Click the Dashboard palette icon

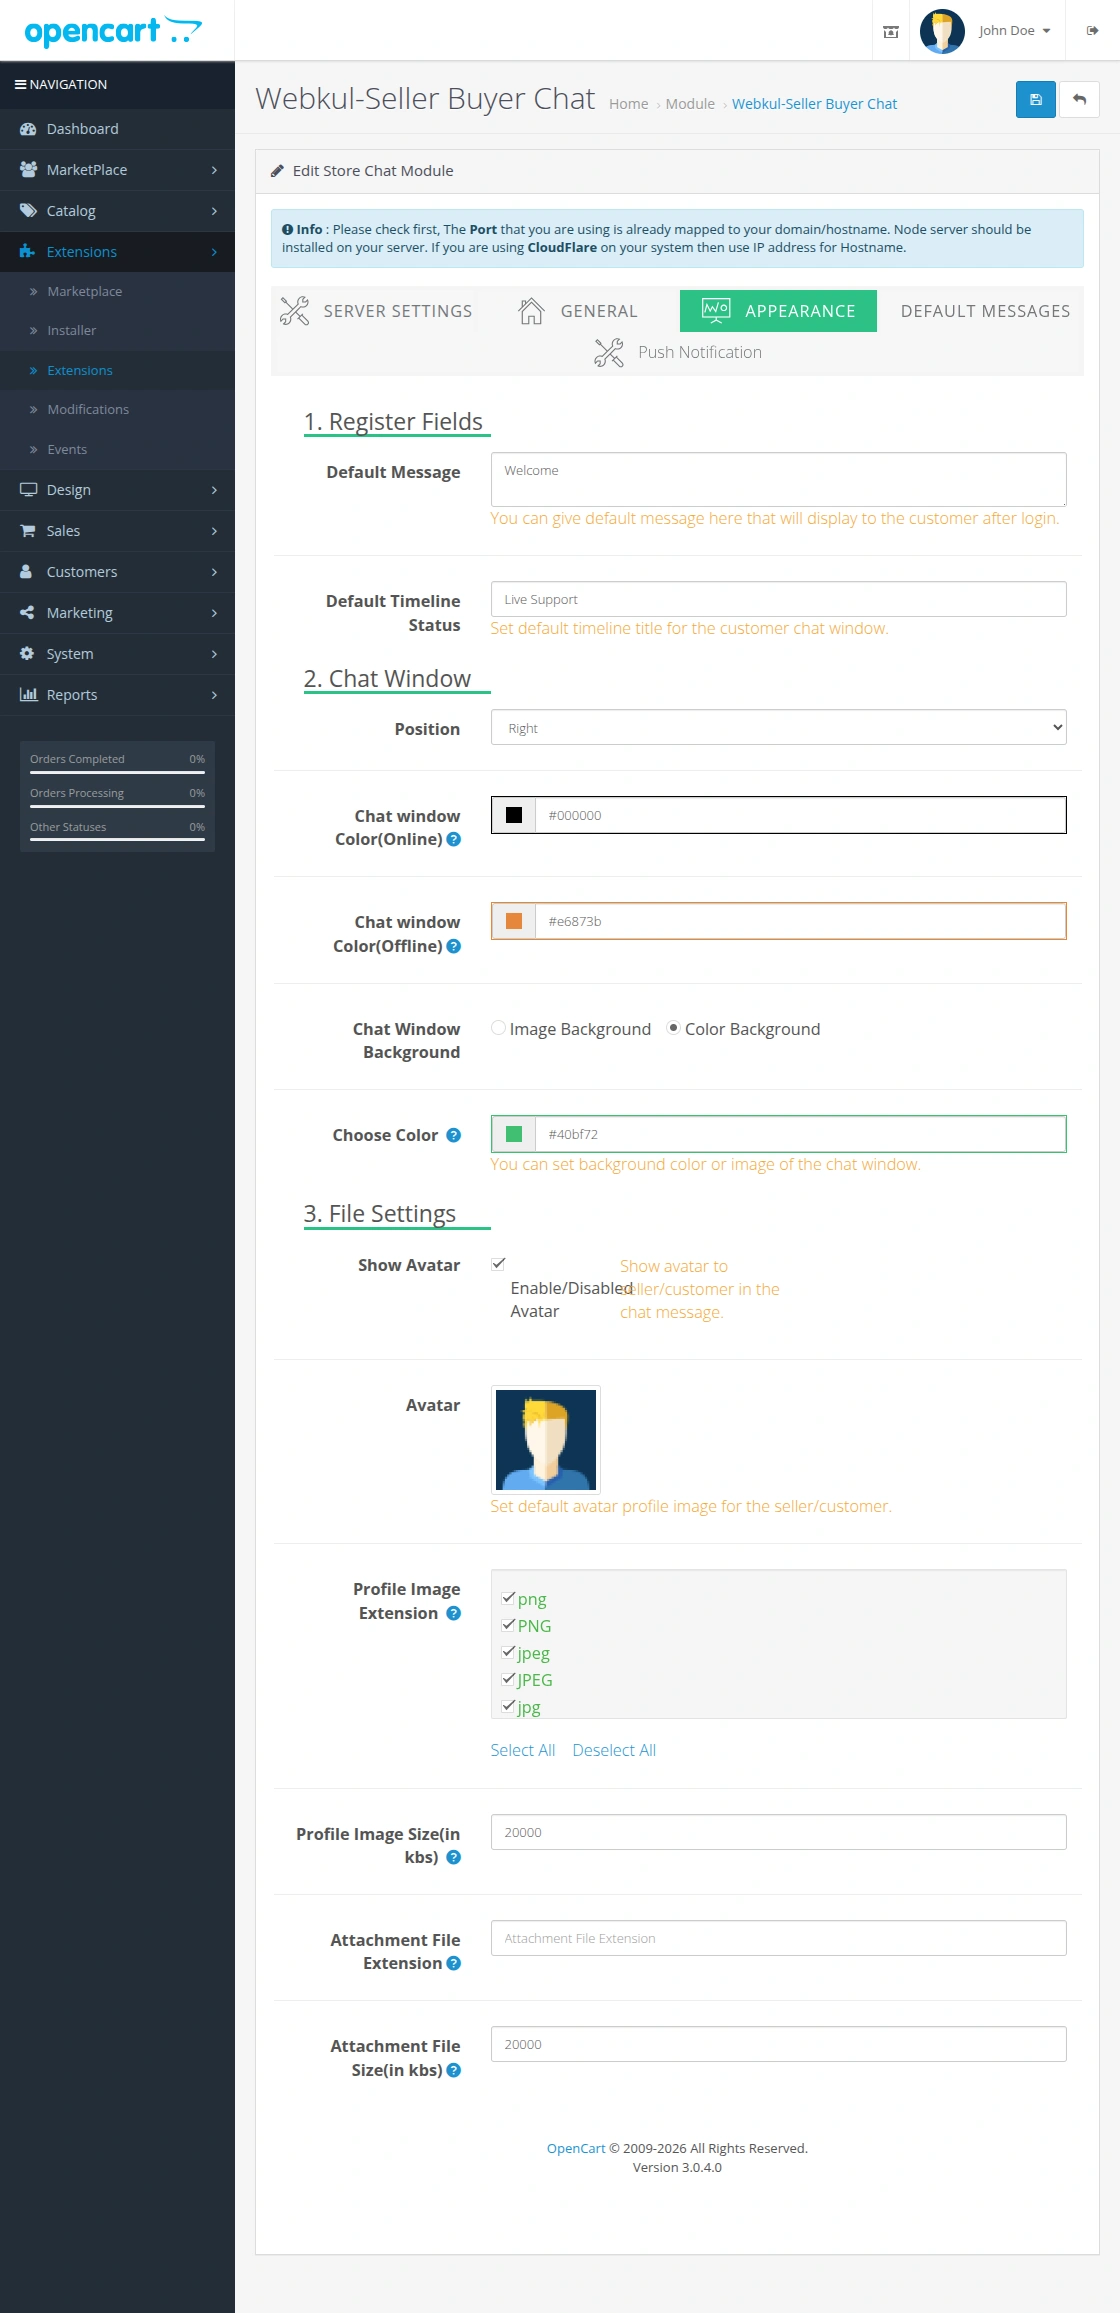(x=28, y=129)
